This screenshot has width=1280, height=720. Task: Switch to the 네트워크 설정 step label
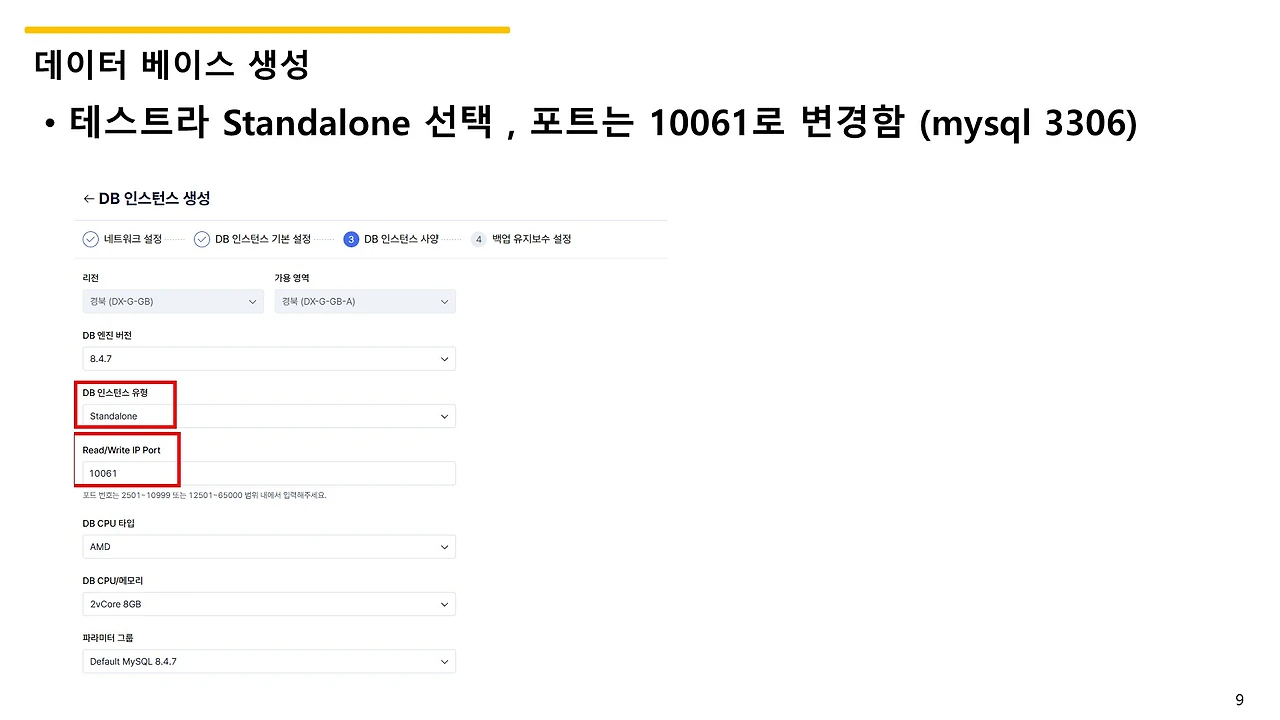click(x=133, y=239)
